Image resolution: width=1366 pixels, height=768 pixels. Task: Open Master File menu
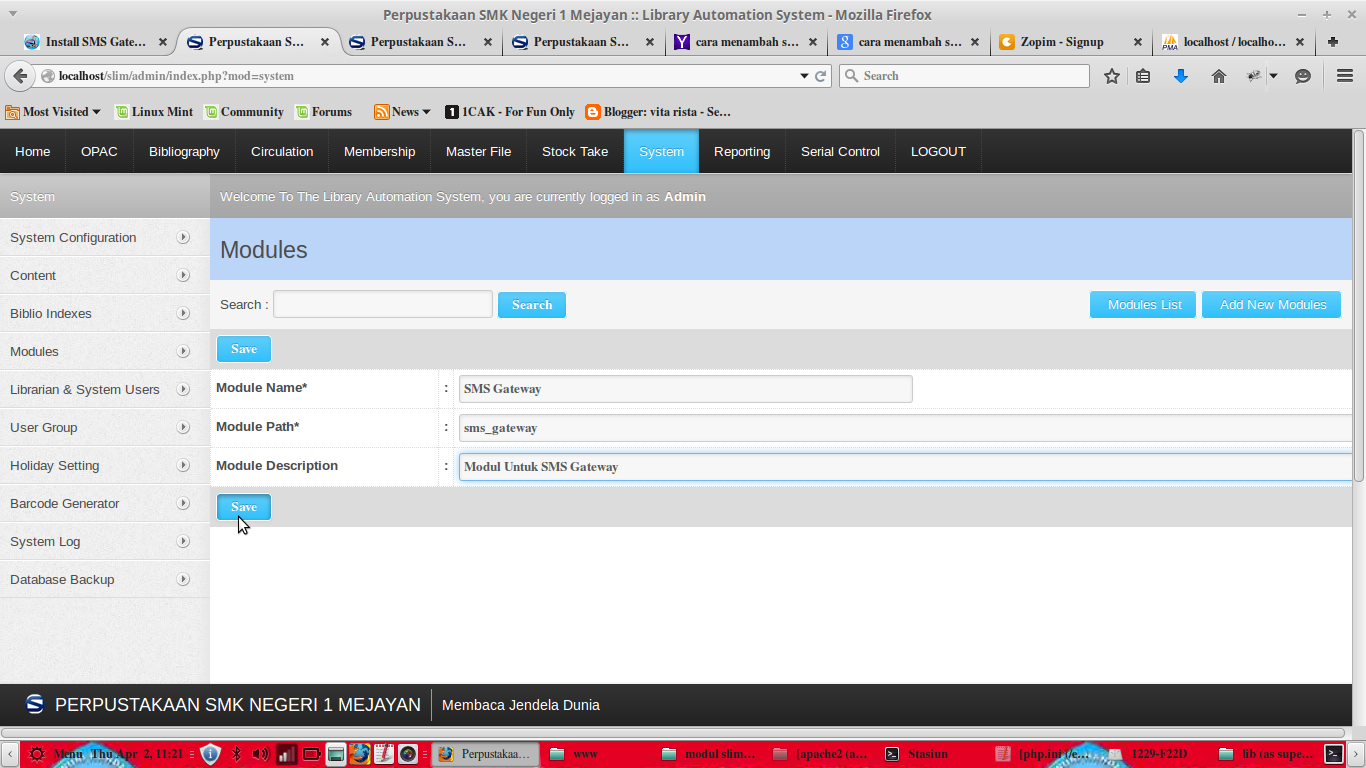point(478,151)
